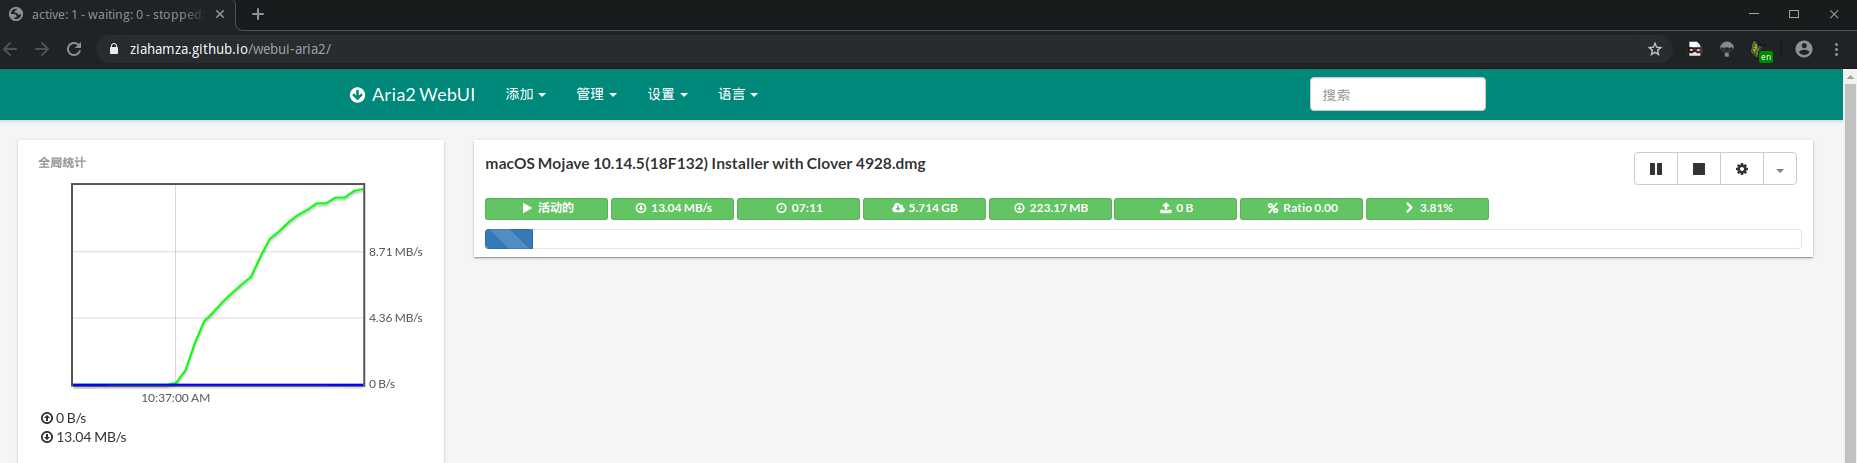The width and height of the screenshot is (1857, 463).
Task: Click the 3.81% progress badge
Action: coord(1427,208)
